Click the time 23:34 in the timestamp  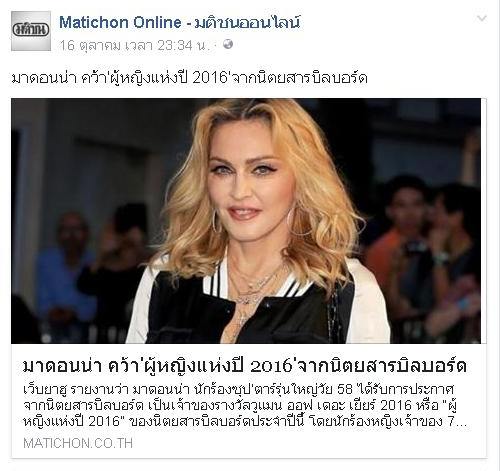175,45
